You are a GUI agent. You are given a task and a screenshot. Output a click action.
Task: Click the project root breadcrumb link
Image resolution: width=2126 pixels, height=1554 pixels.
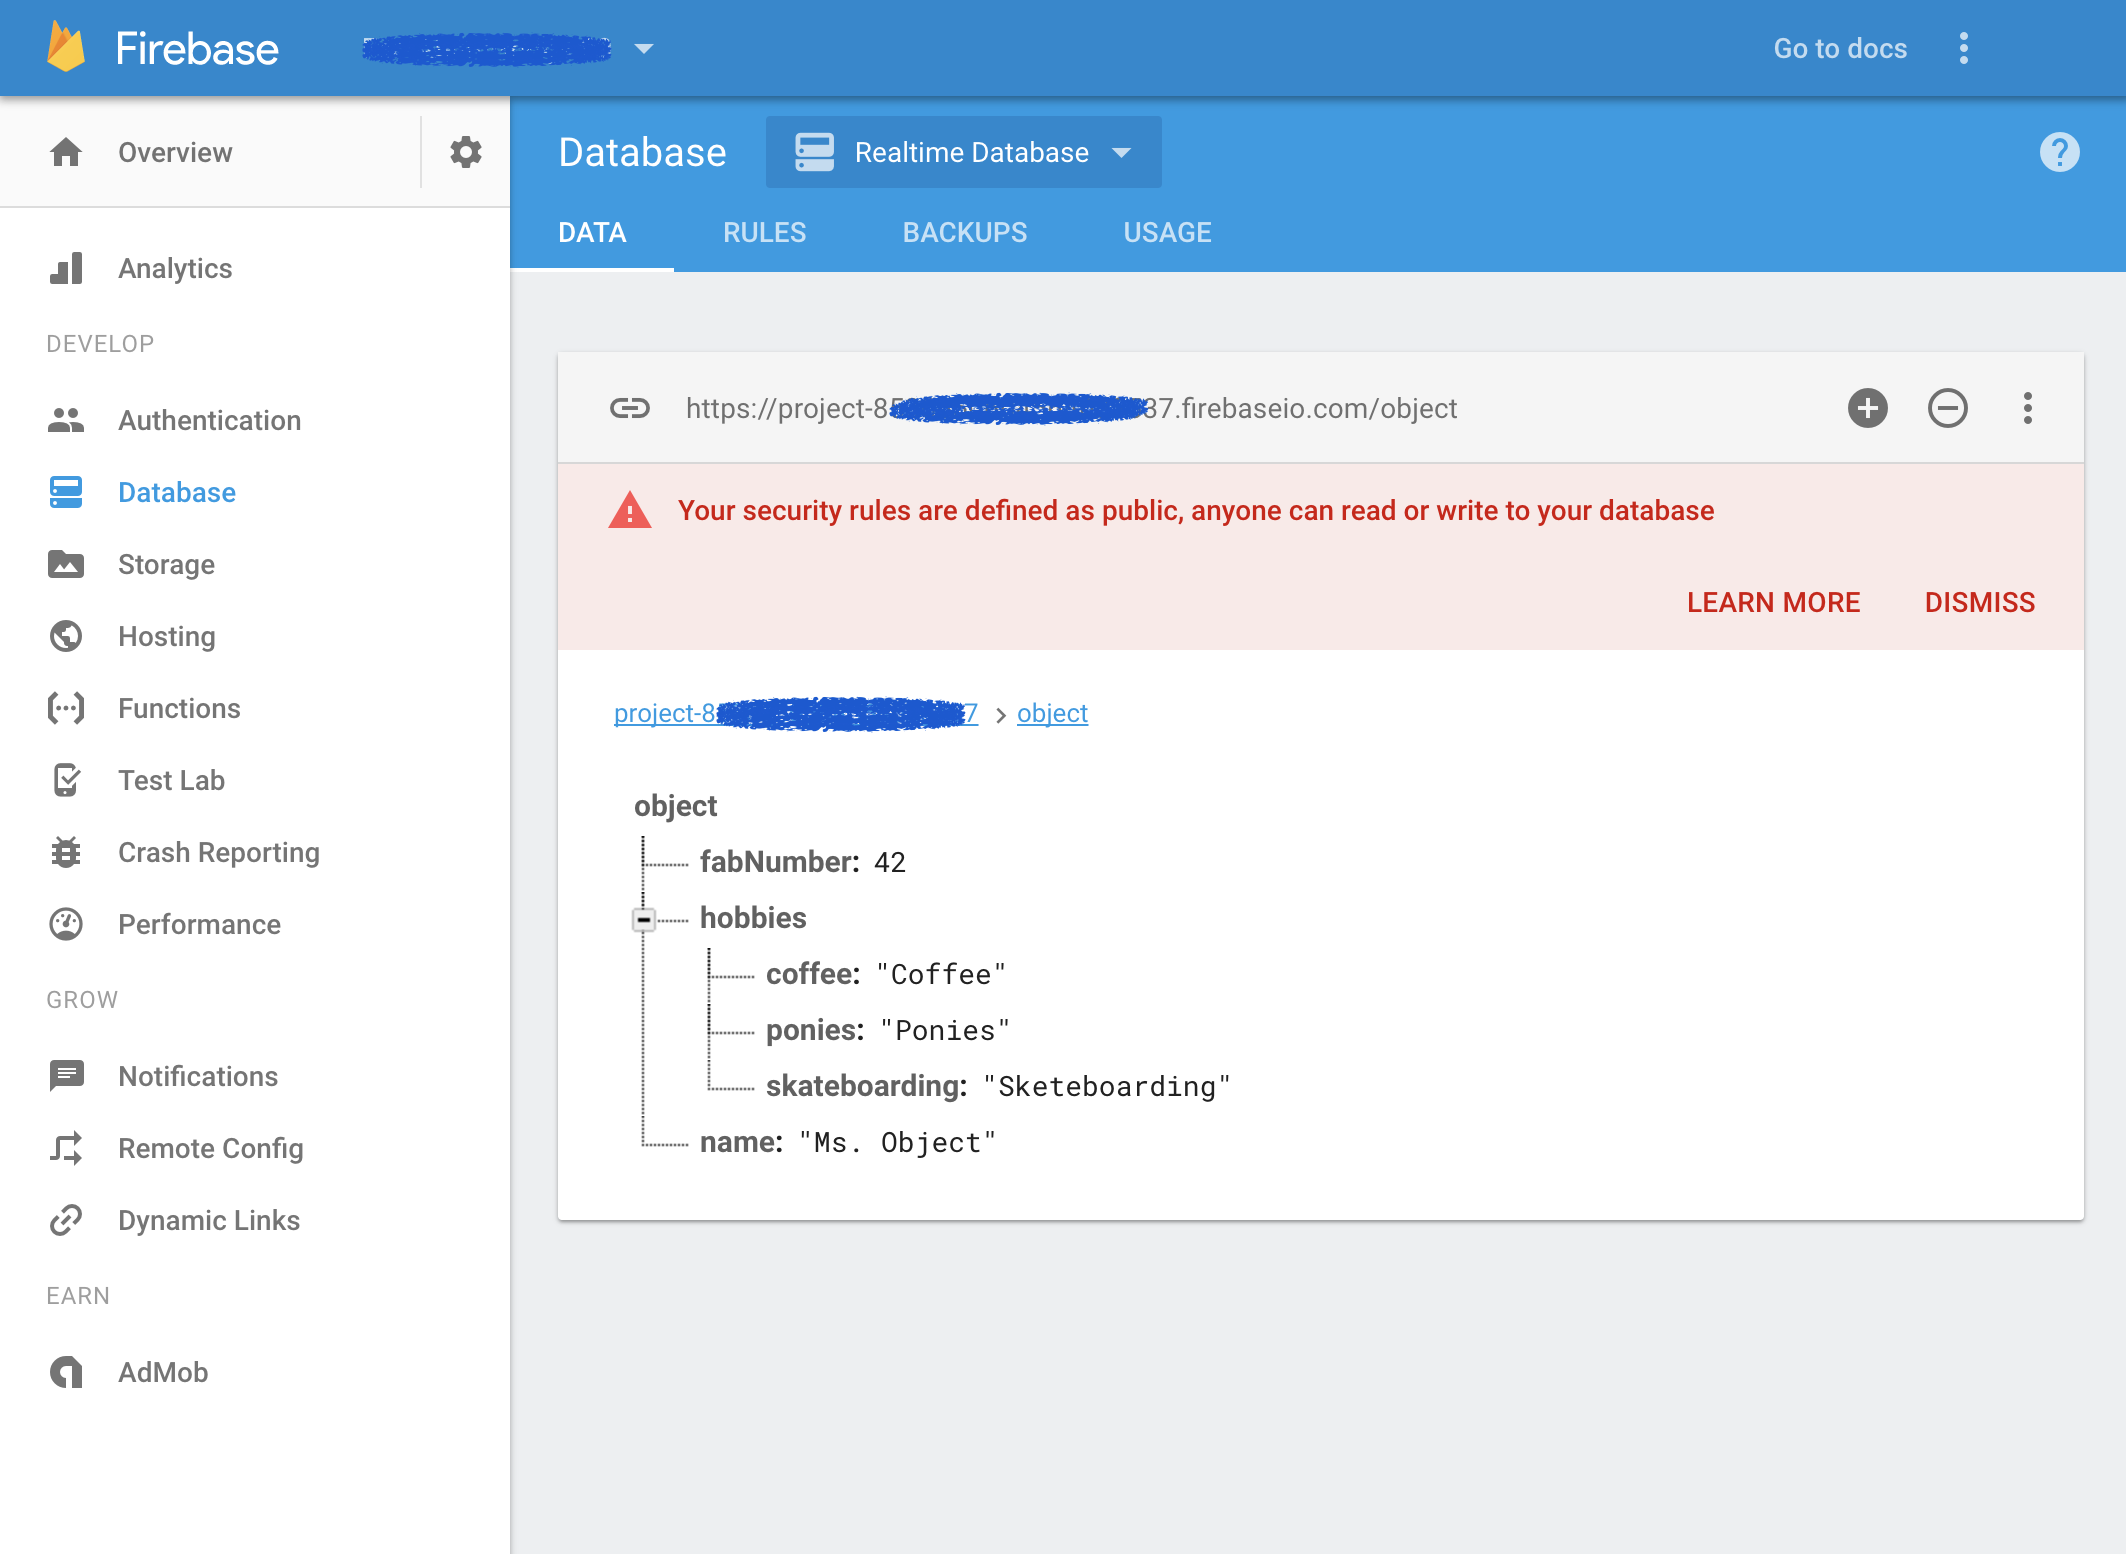coord(796,713)
